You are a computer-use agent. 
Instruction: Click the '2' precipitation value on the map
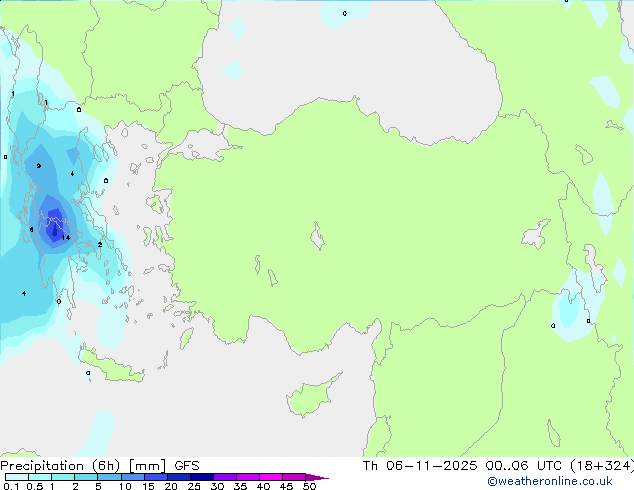(99, 245)
